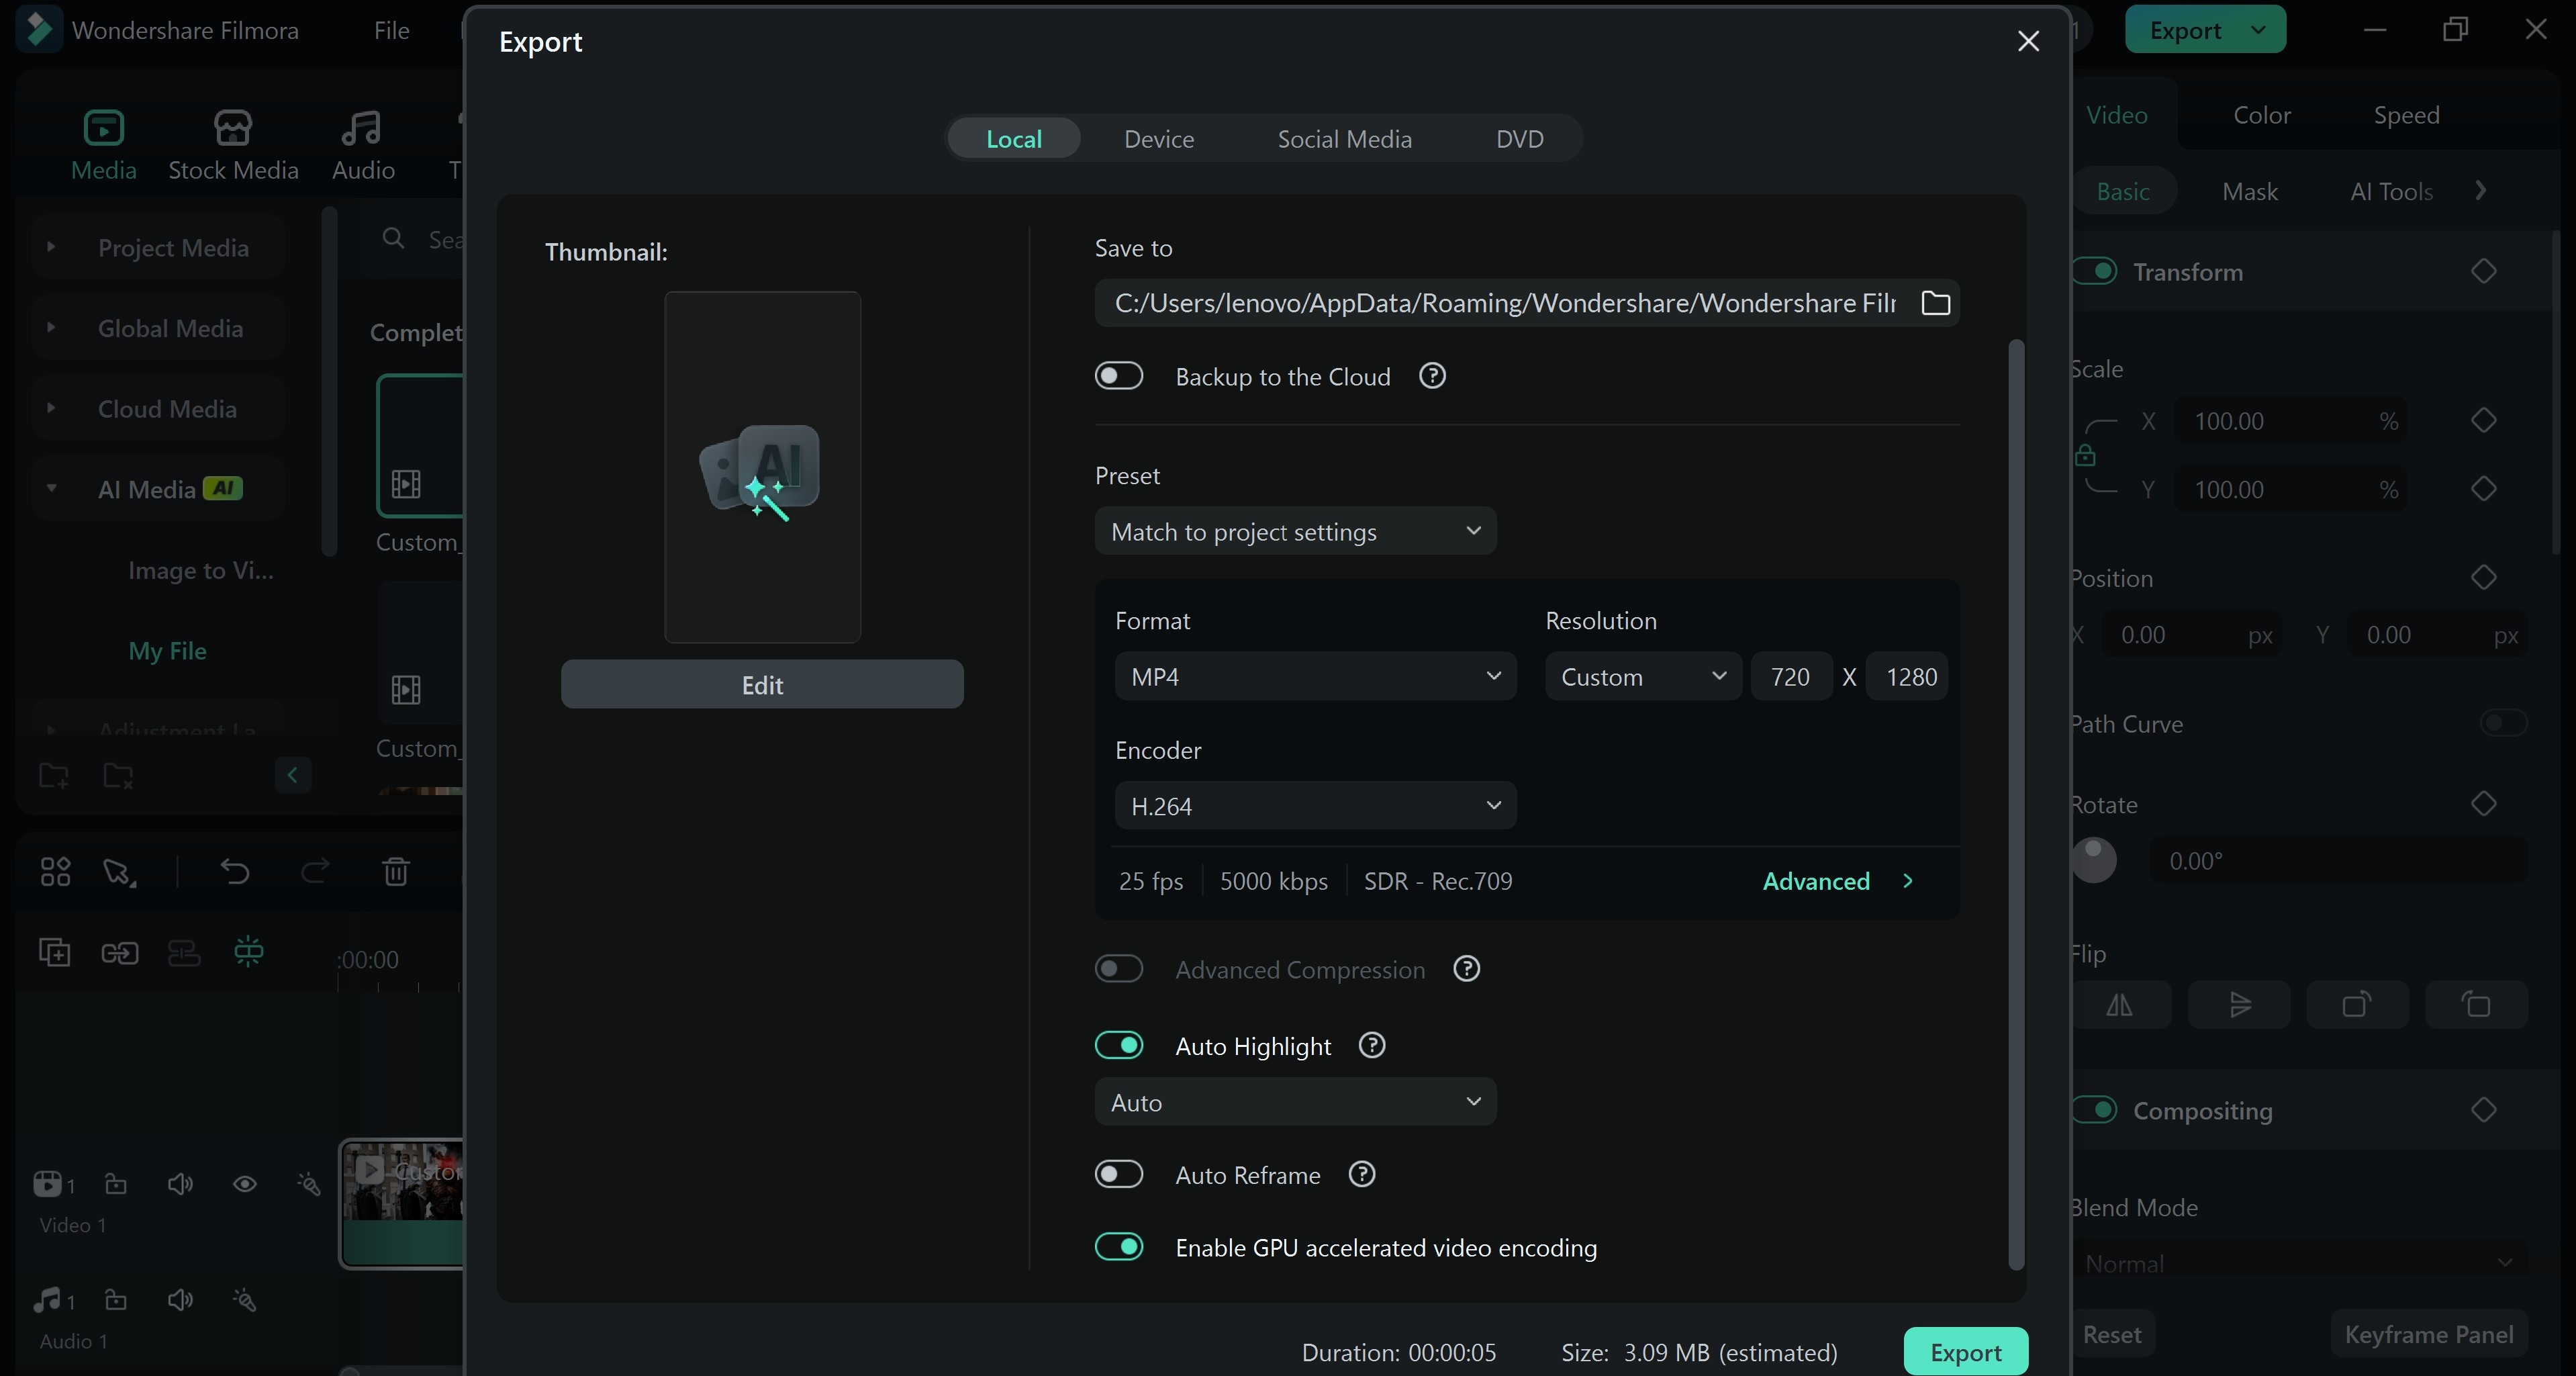The width and height of the screenshot is (2576, 1376).
Task: Click the Auto Highlight help icon
Action: [1372, 1045]
